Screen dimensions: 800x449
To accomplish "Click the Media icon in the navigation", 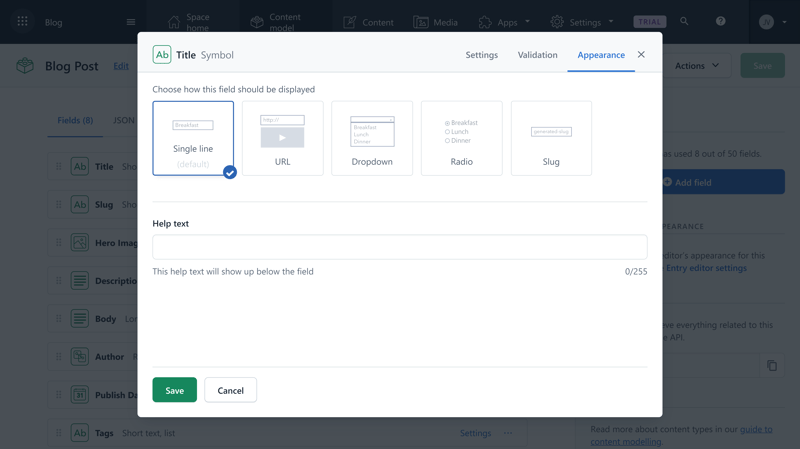I will [x=421, y=22].
